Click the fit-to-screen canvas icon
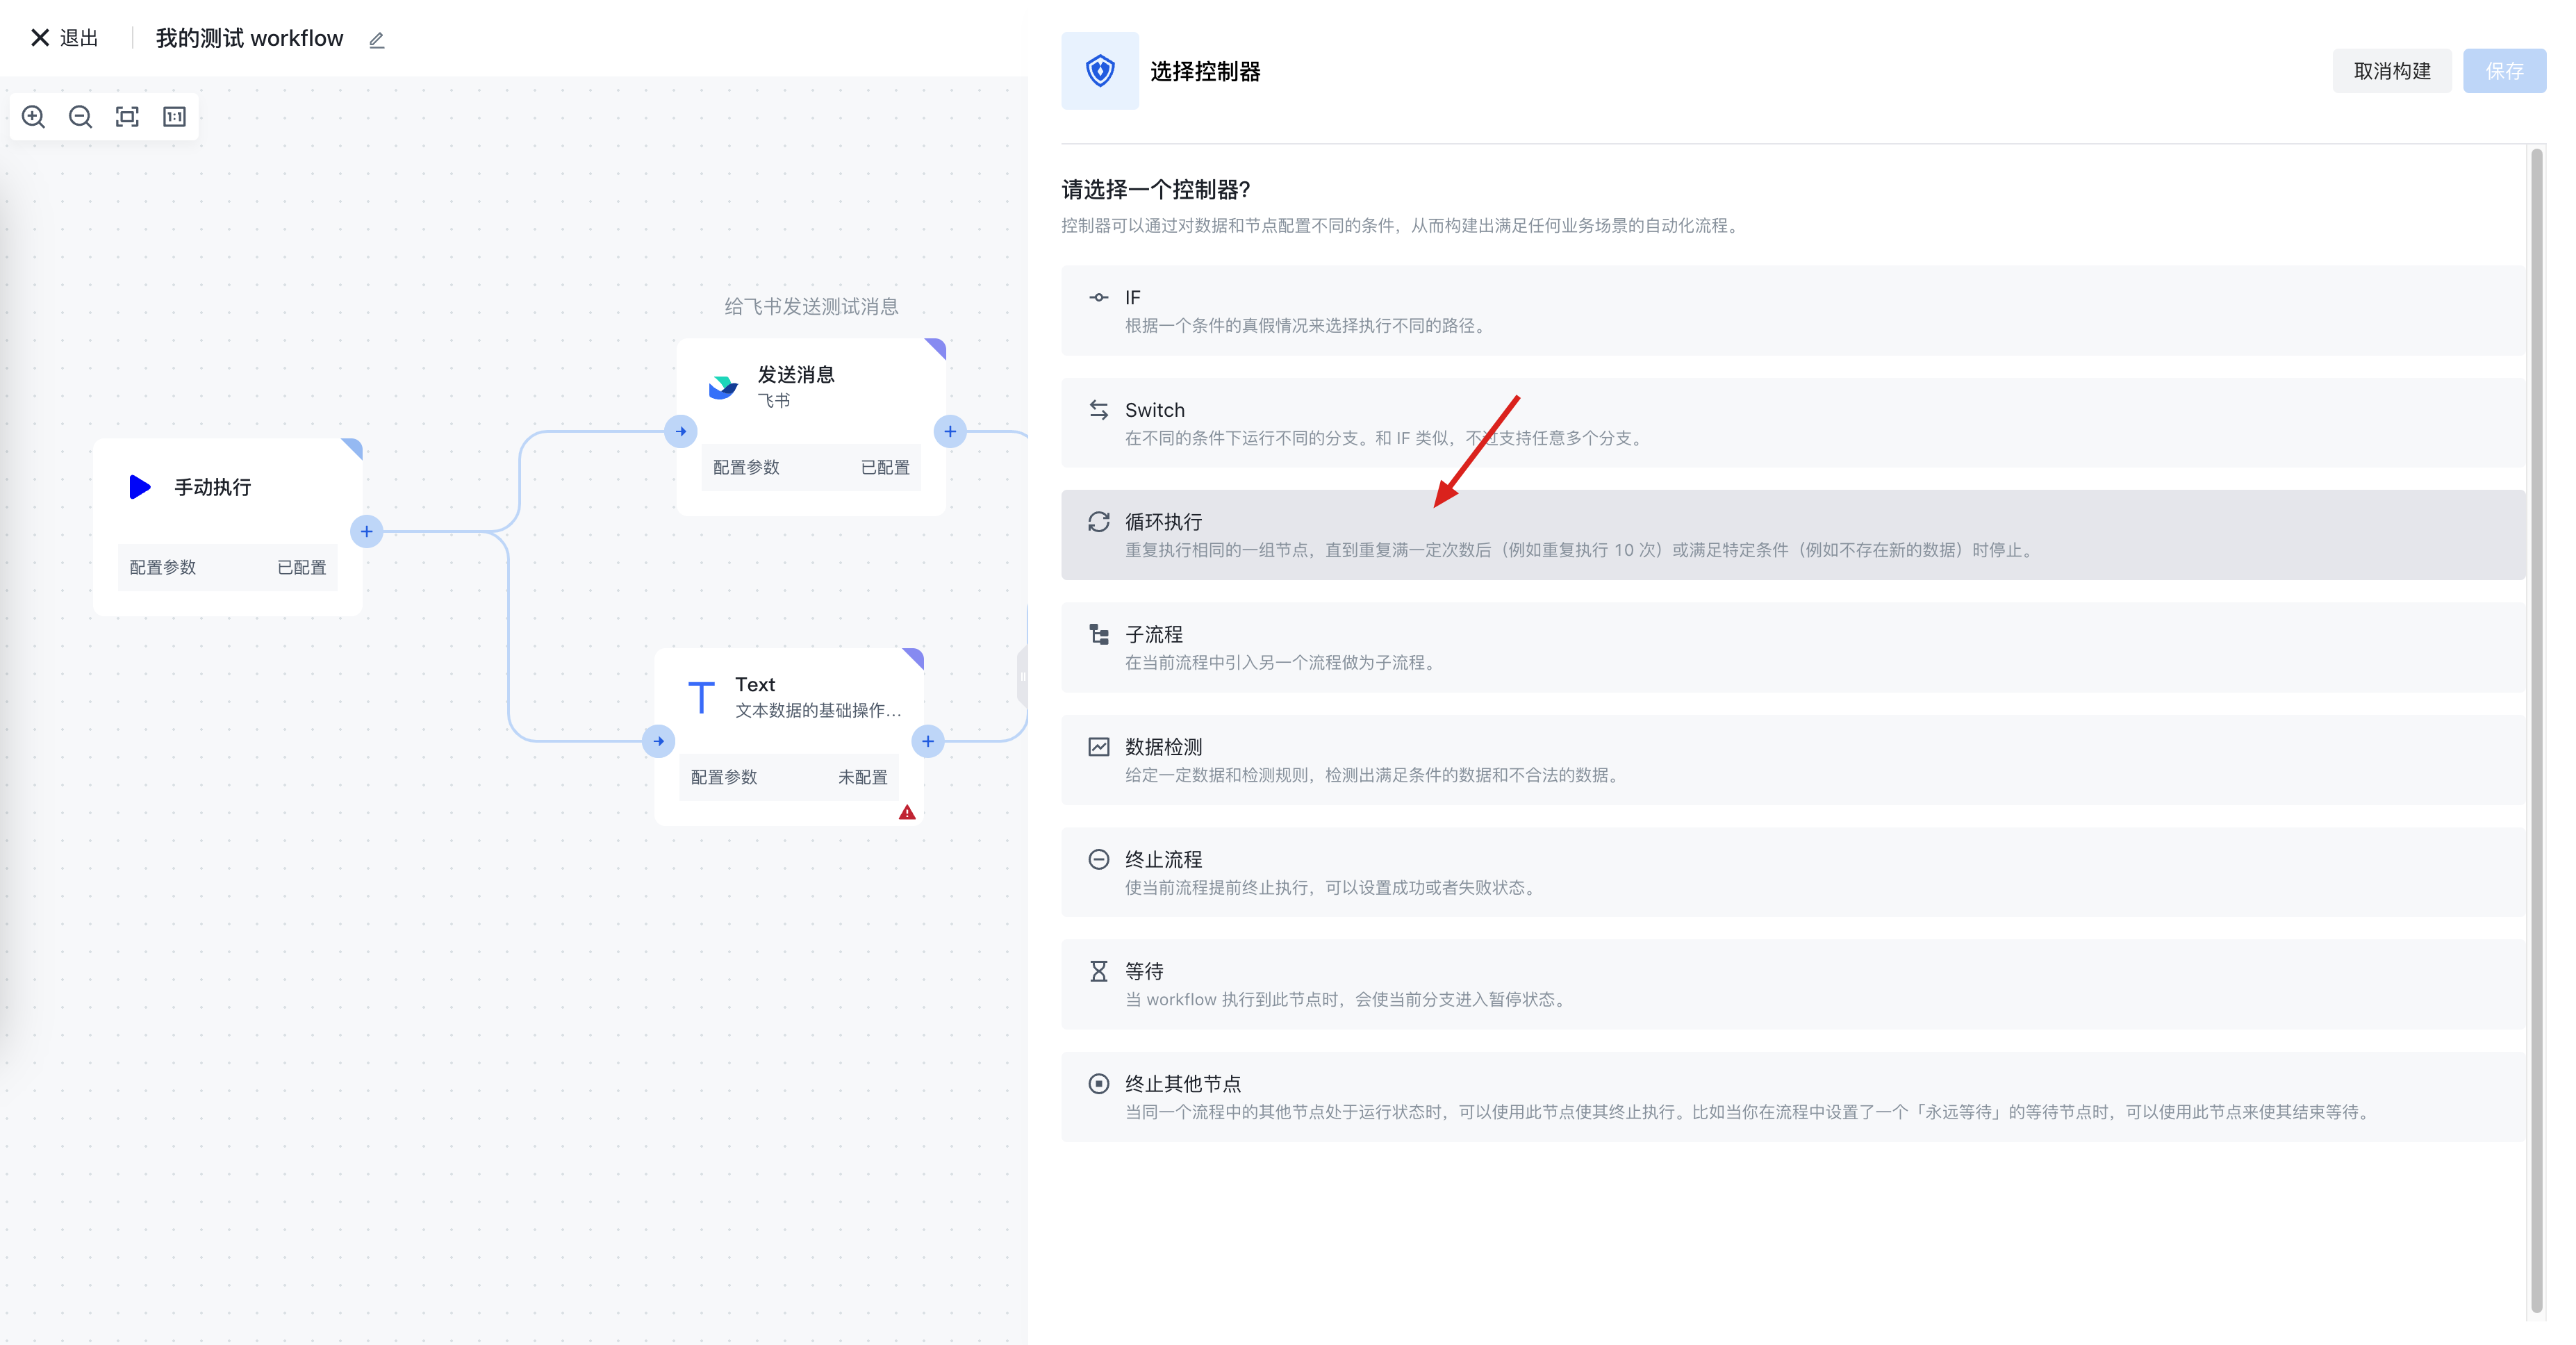The width and height of the screenshot is (2576, 1345). [127, 117]
